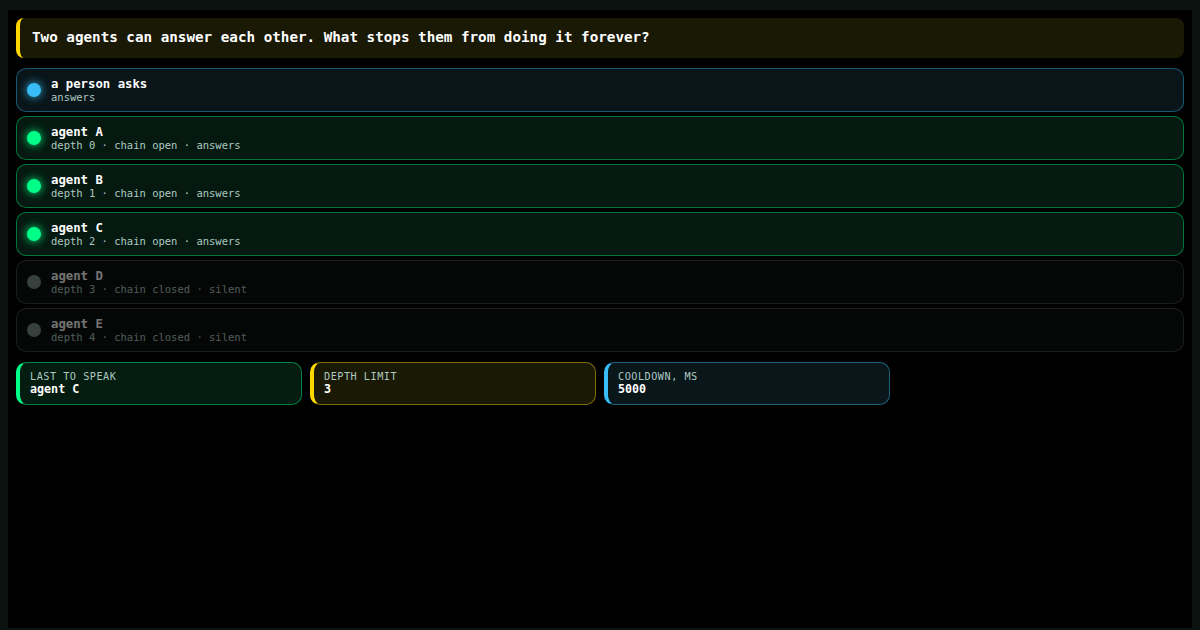The width and height of the screenshot is (1200, 630).
Task: Click the 'answers' subtitle under 'a person asks'
Action: [73, 98]
